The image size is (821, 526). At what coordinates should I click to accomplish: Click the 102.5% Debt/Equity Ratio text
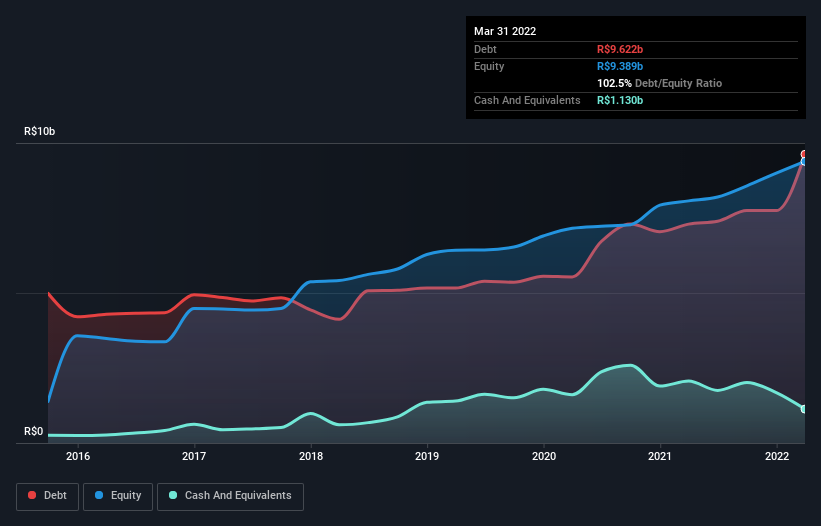tap(659, 83)
